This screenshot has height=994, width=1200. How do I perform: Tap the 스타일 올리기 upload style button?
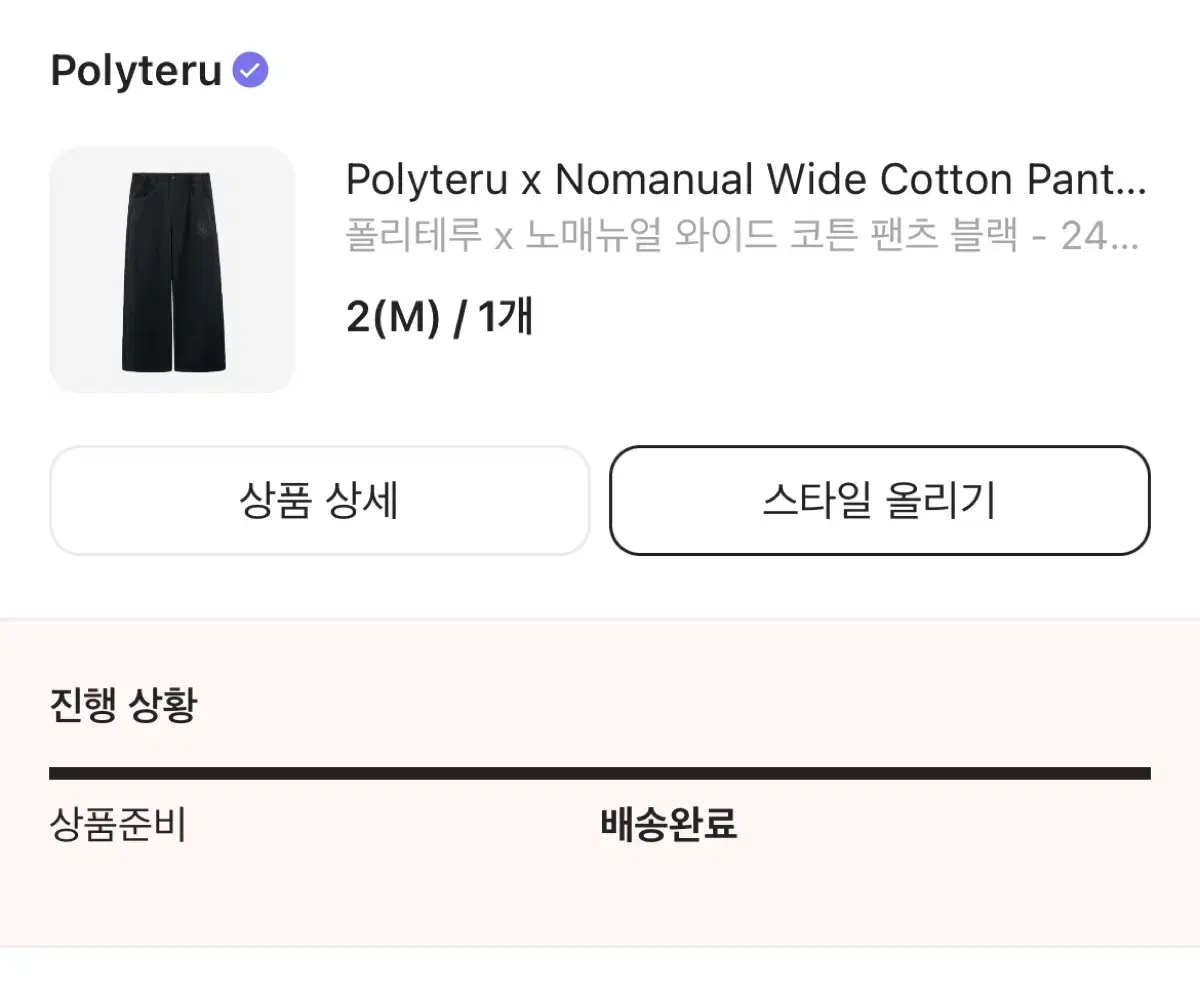pyautogui.click(x=880, y=500)
